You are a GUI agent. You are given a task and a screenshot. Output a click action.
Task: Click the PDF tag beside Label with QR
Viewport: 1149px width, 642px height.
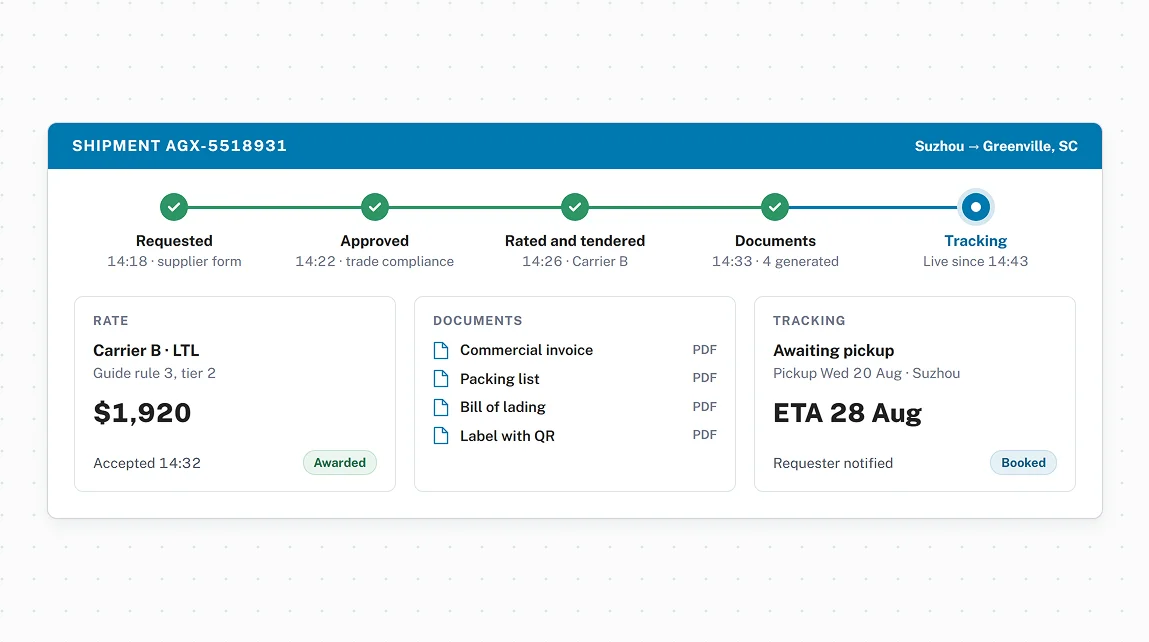704,435
